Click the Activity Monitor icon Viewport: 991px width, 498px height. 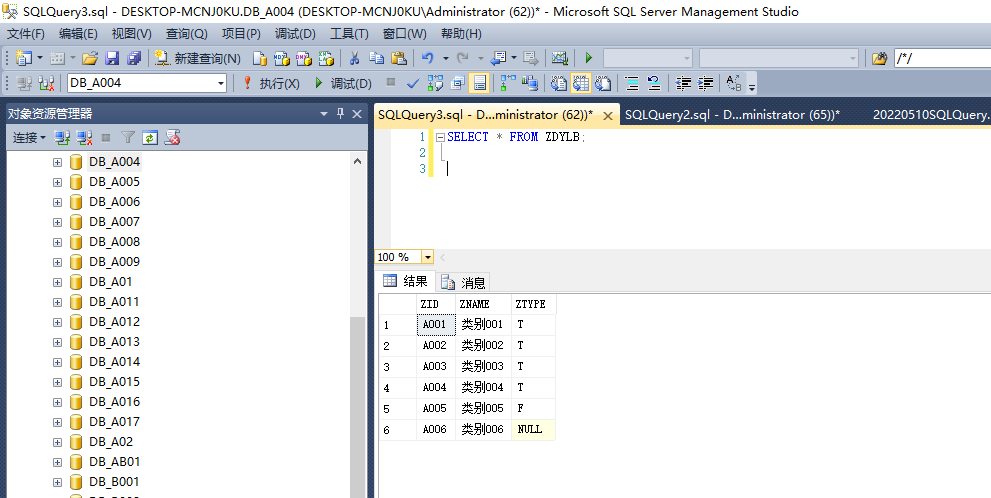coord(559,58)
